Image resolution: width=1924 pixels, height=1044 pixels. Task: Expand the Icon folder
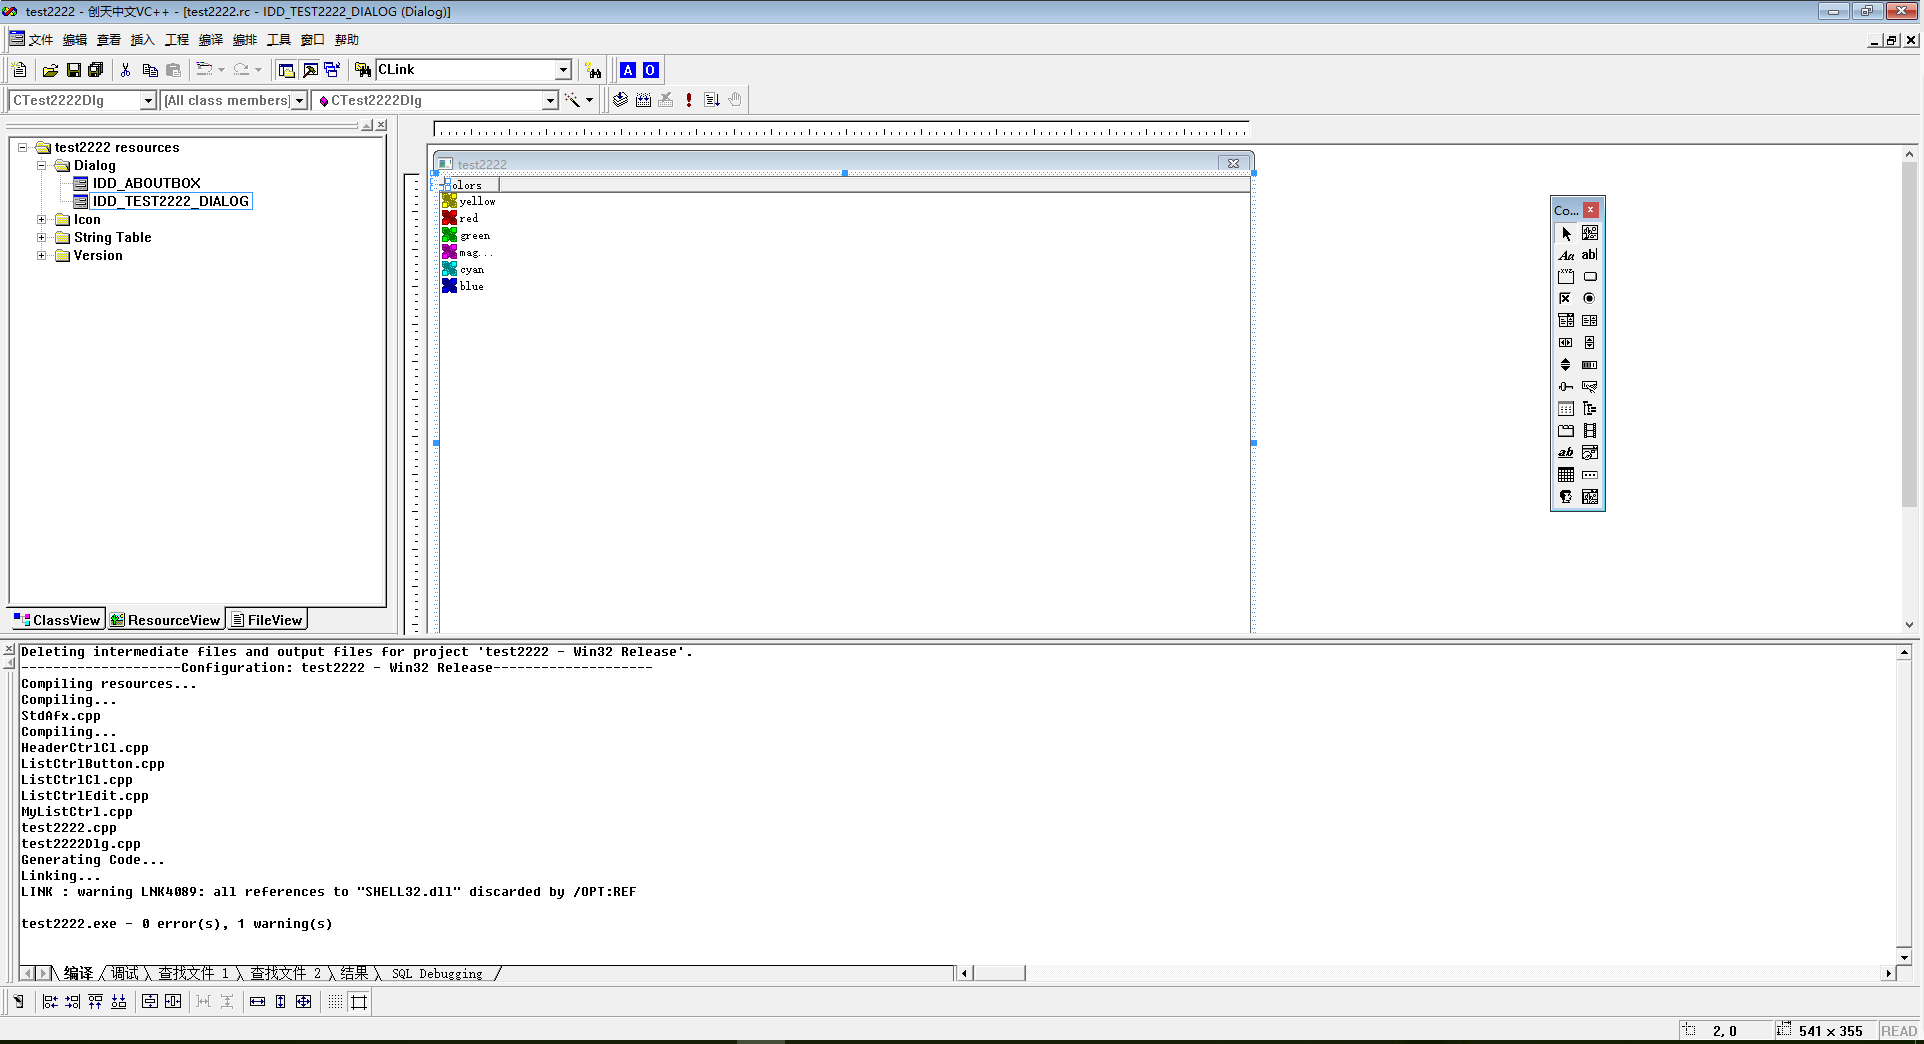(42, 220)
